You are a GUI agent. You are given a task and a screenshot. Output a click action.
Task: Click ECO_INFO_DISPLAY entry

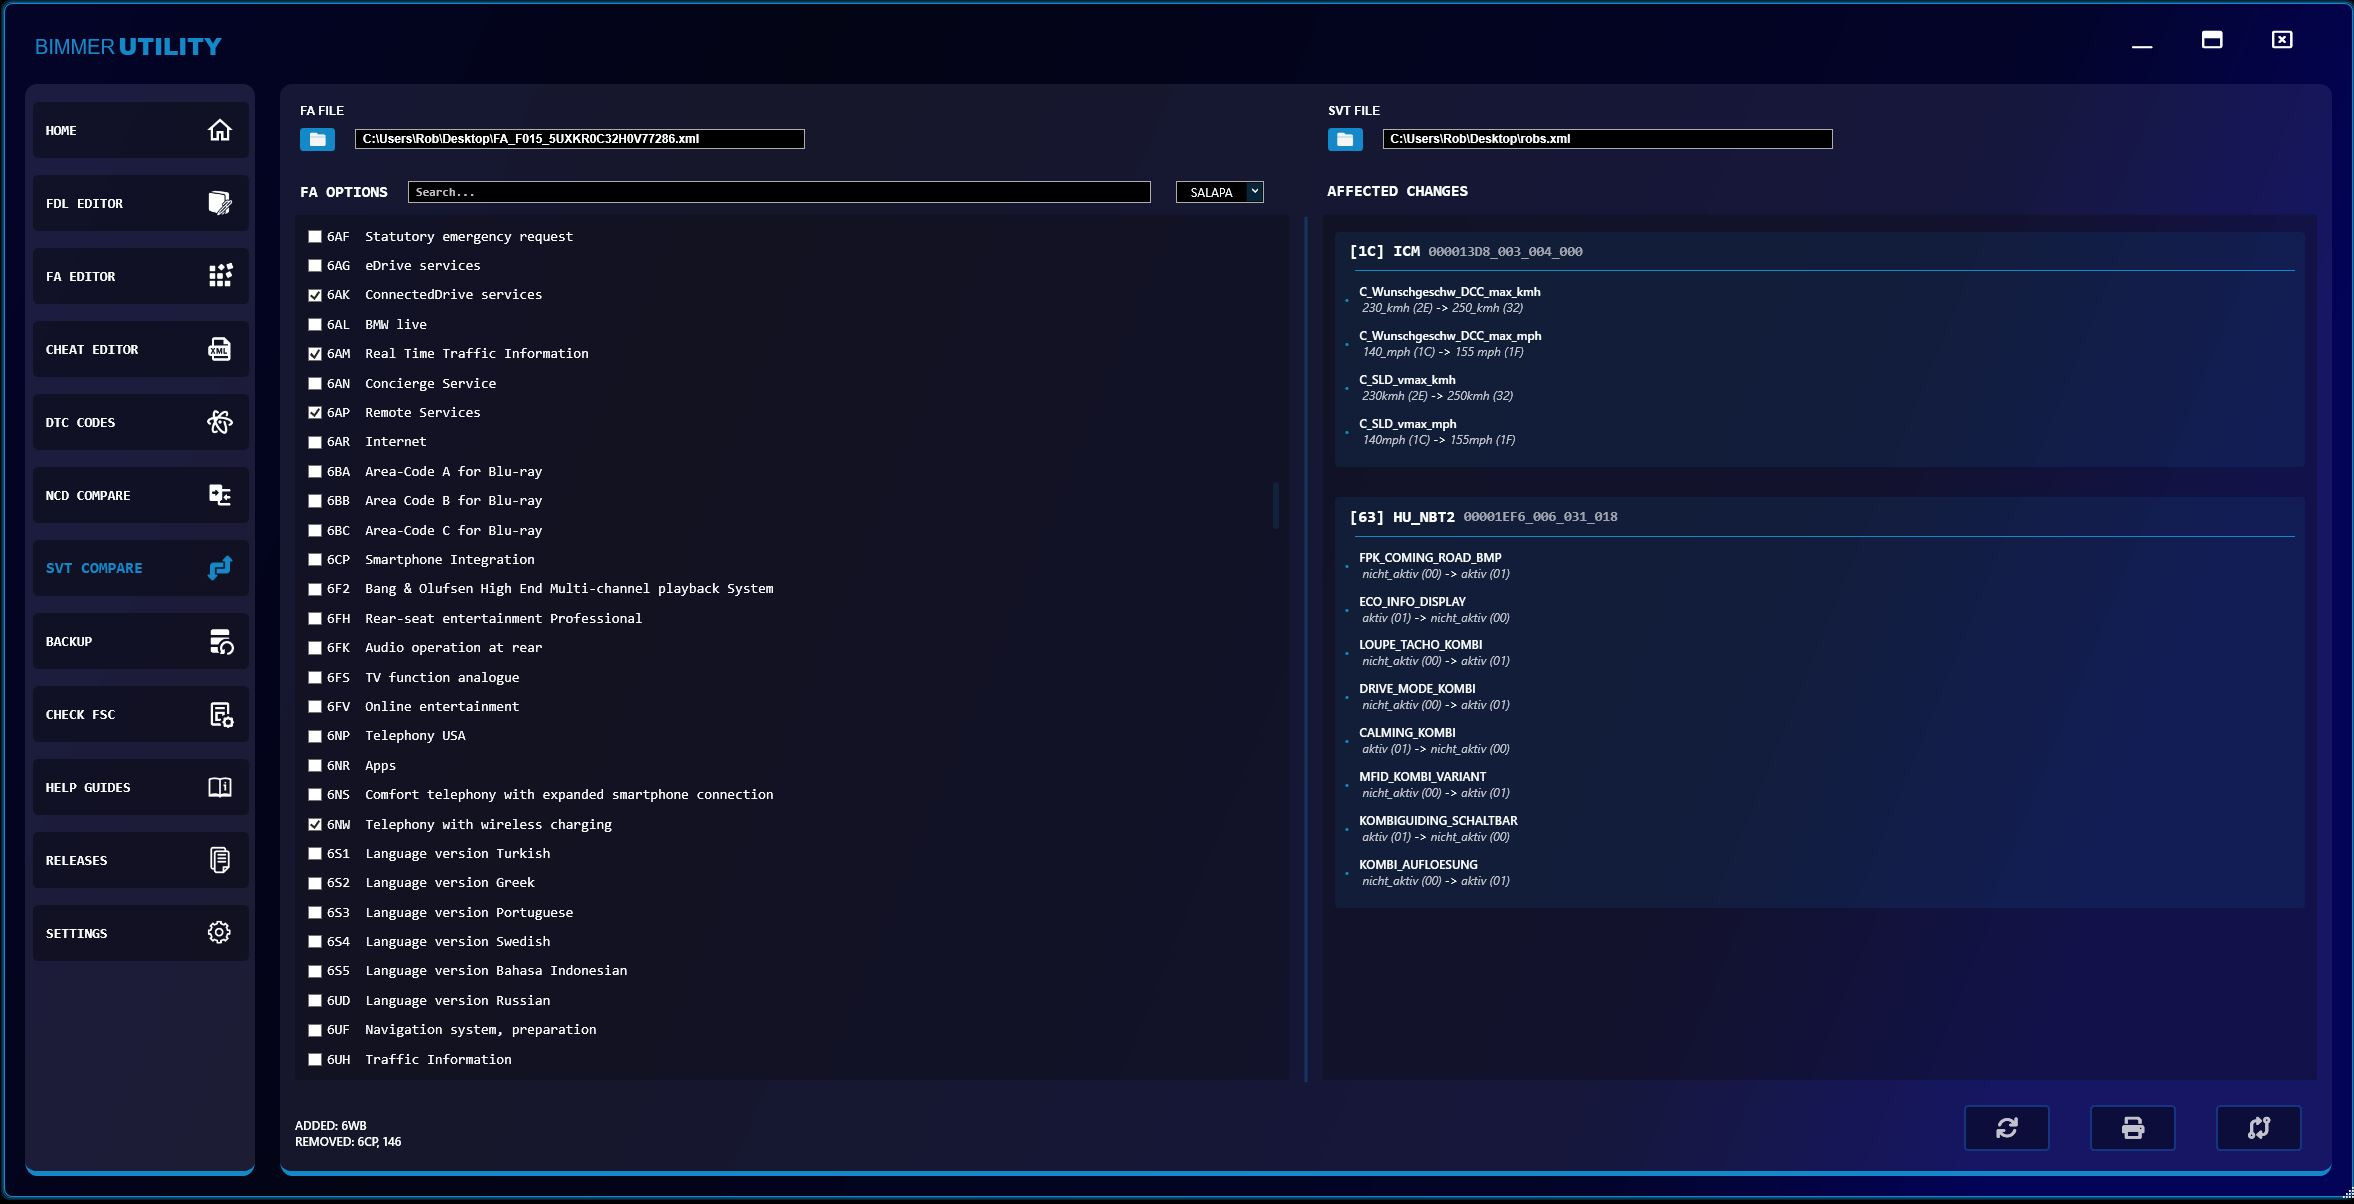[1434, 610]
